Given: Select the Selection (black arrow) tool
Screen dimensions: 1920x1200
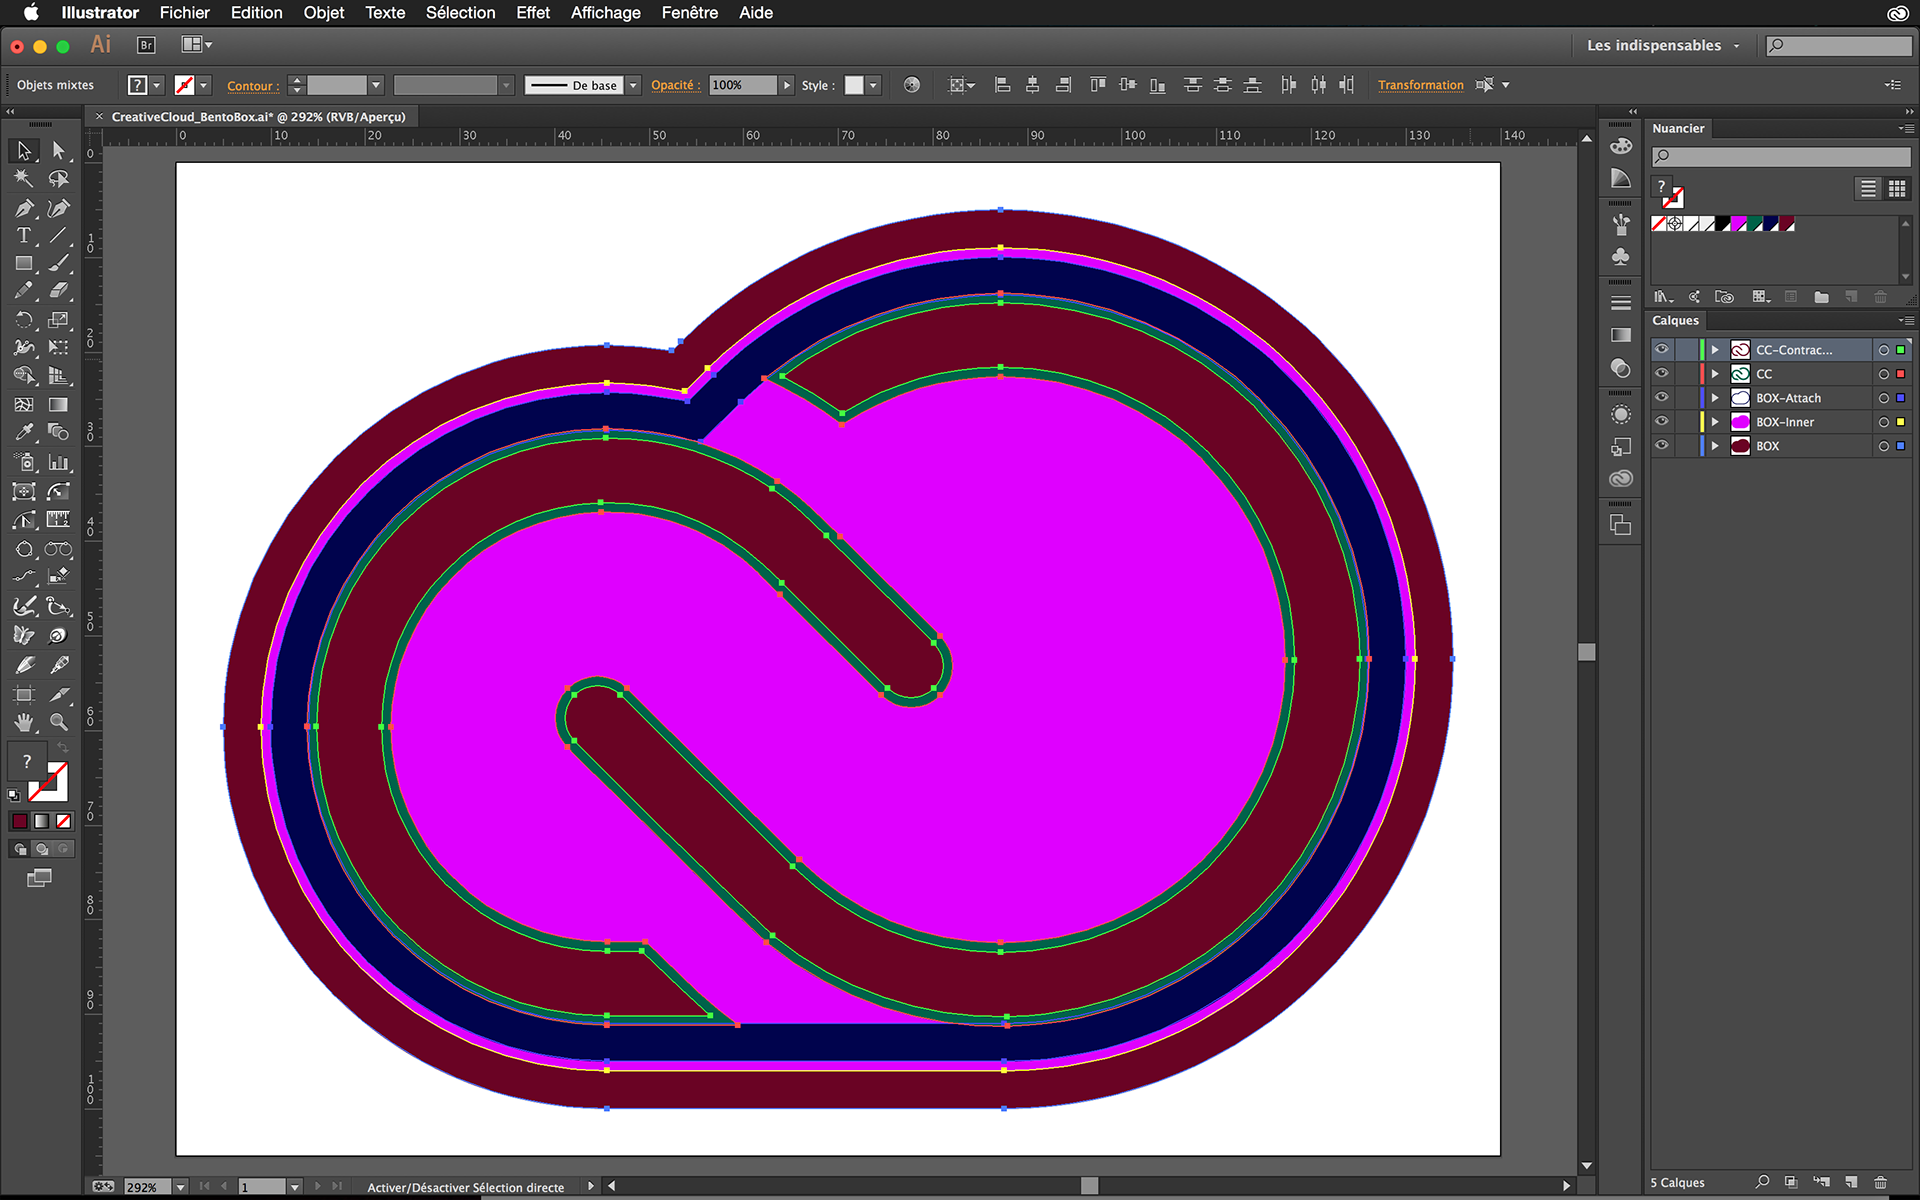Looking at the screenshot, I should (x=24, y=150).
